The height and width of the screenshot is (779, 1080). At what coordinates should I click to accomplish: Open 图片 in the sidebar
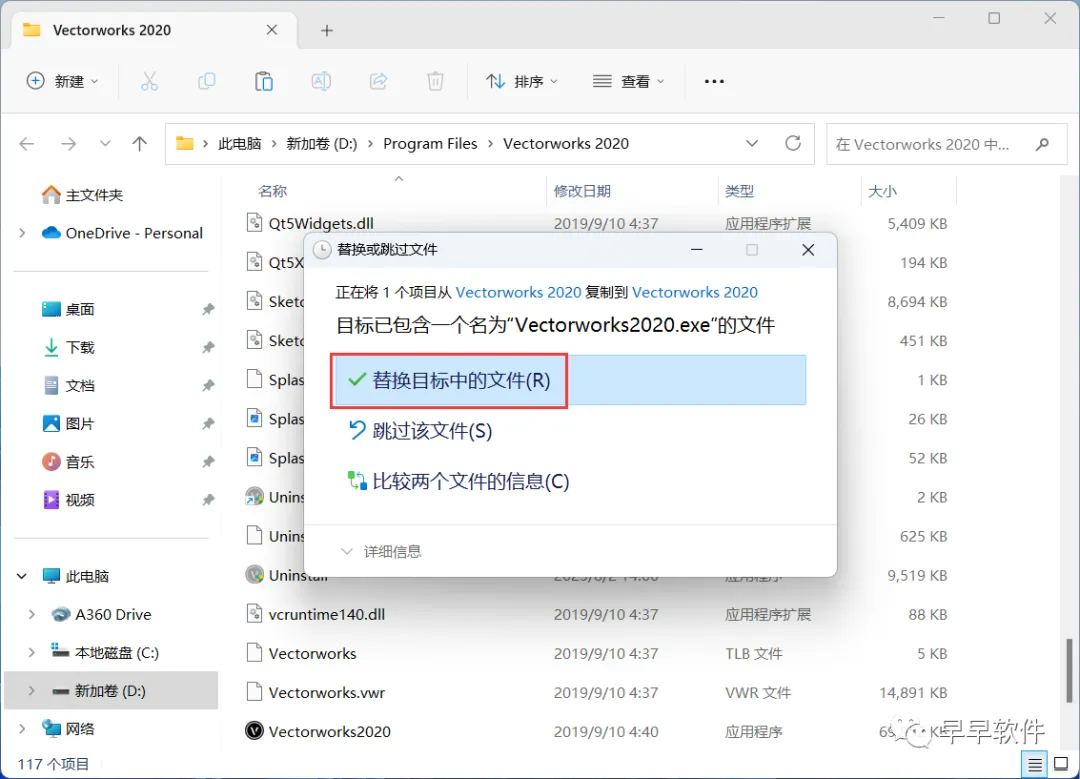69,424
